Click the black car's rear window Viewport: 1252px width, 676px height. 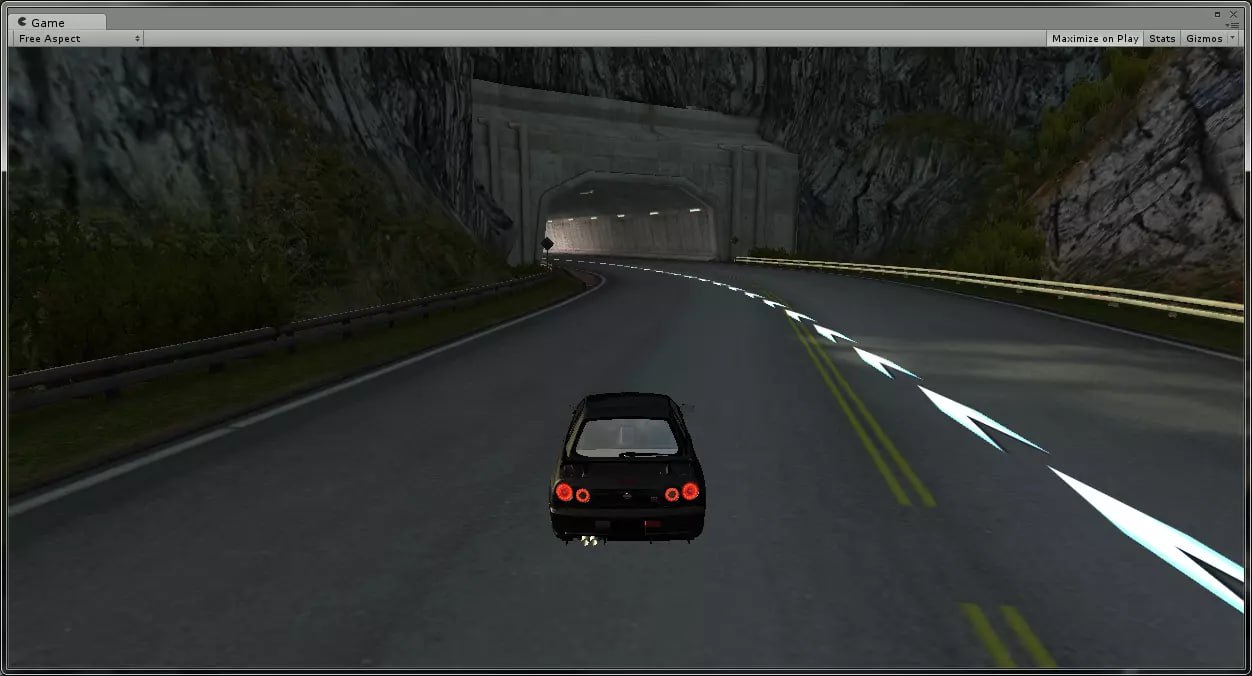pyautogui.click(x=627, y=436)
